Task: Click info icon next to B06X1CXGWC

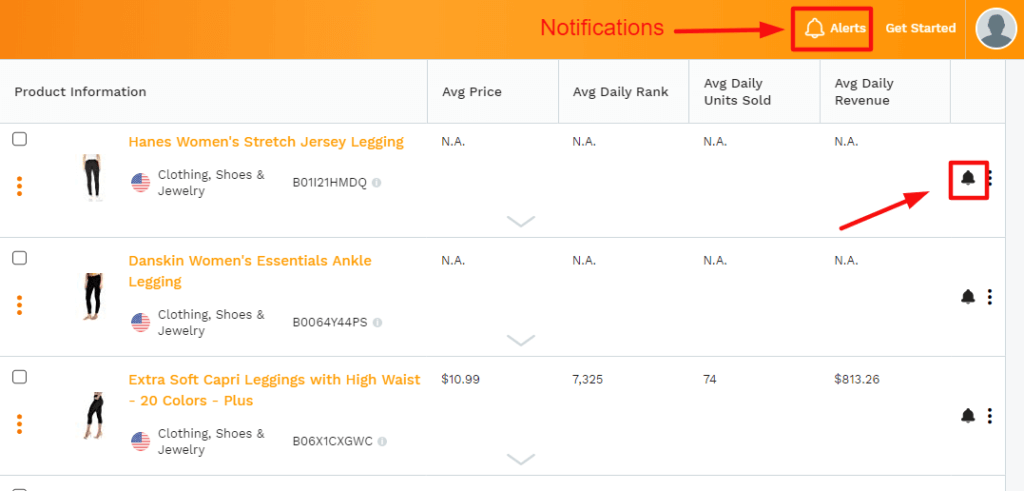Action: coord(382,441)
